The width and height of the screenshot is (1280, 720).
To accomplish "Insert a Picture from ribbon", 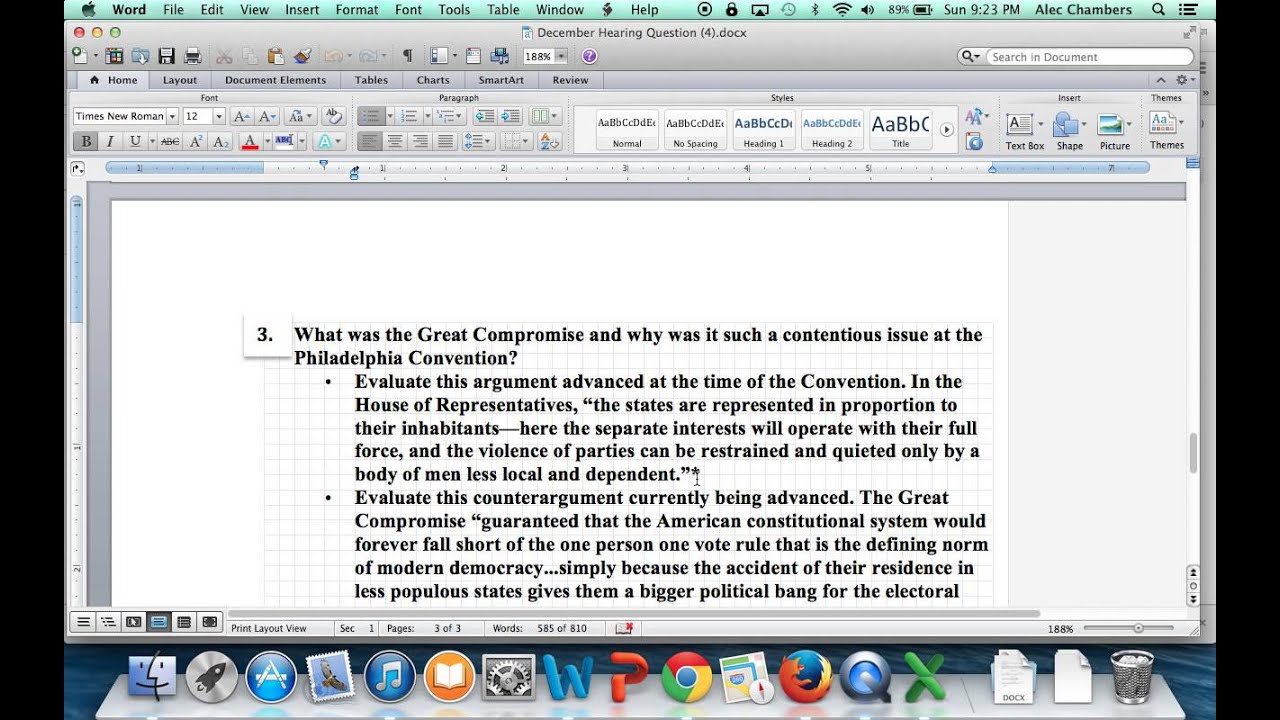I will coord(1114,130).
